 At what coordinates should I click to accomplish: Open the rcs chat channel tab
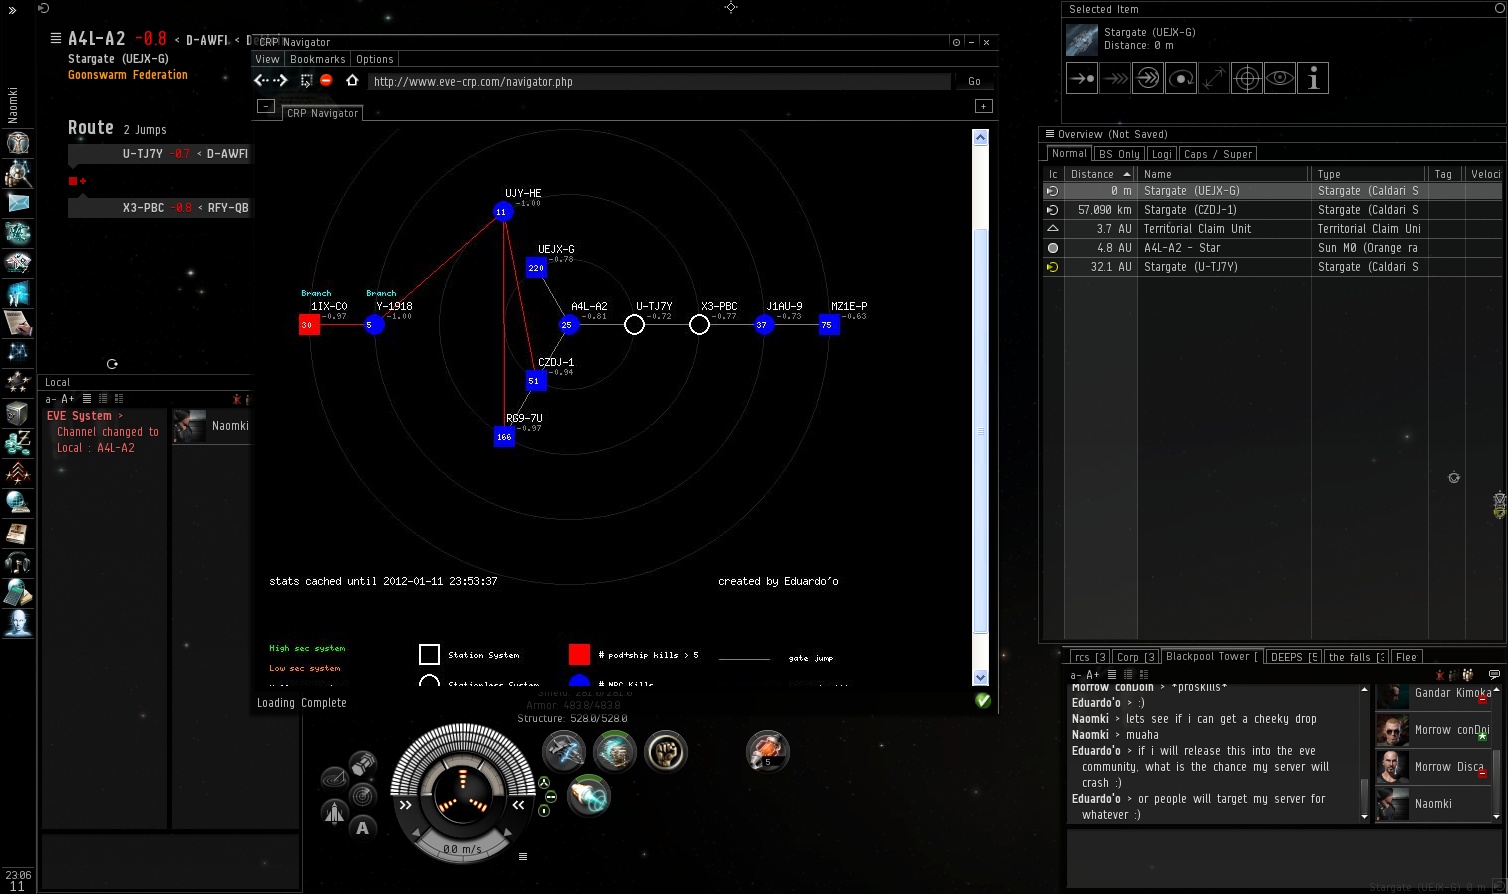[1089, 657]
